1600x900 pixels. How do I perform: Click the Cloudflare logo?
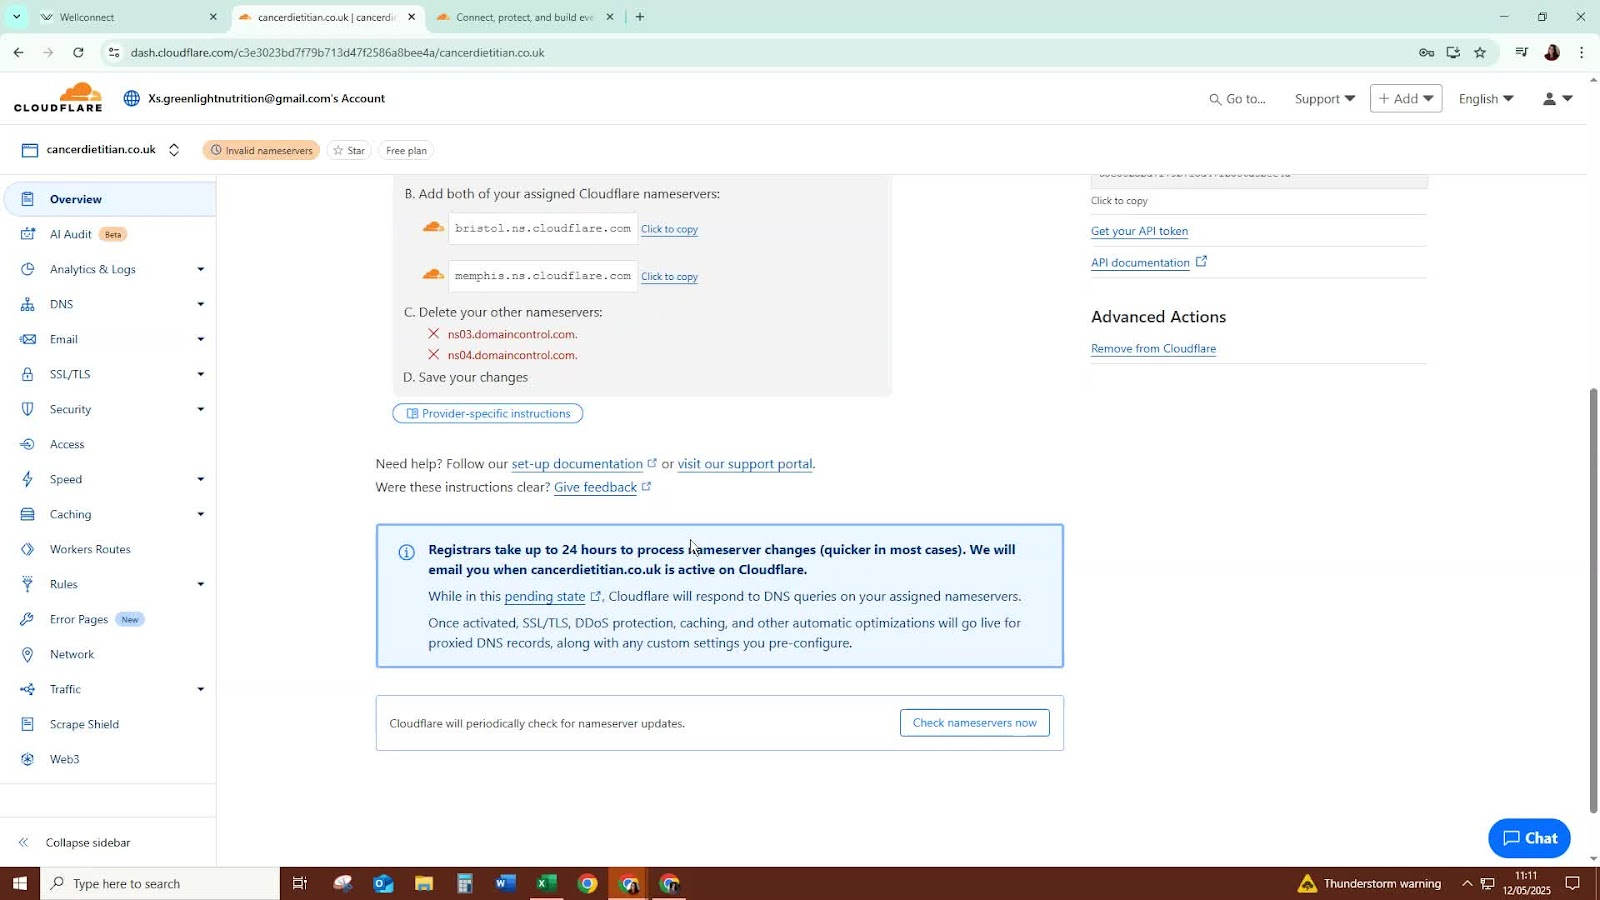pyautogui.click(x=58, y=97)
